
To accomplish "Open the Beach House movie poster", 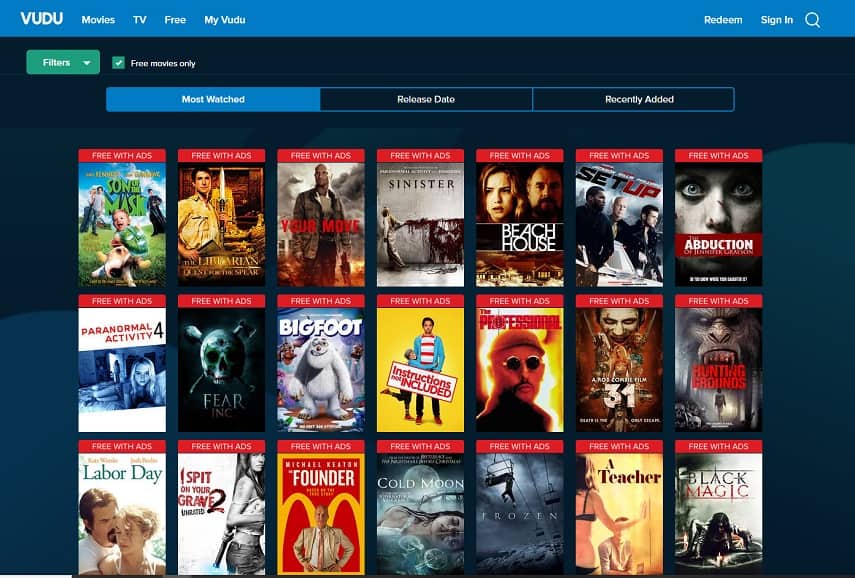I will tap(520, 225).
